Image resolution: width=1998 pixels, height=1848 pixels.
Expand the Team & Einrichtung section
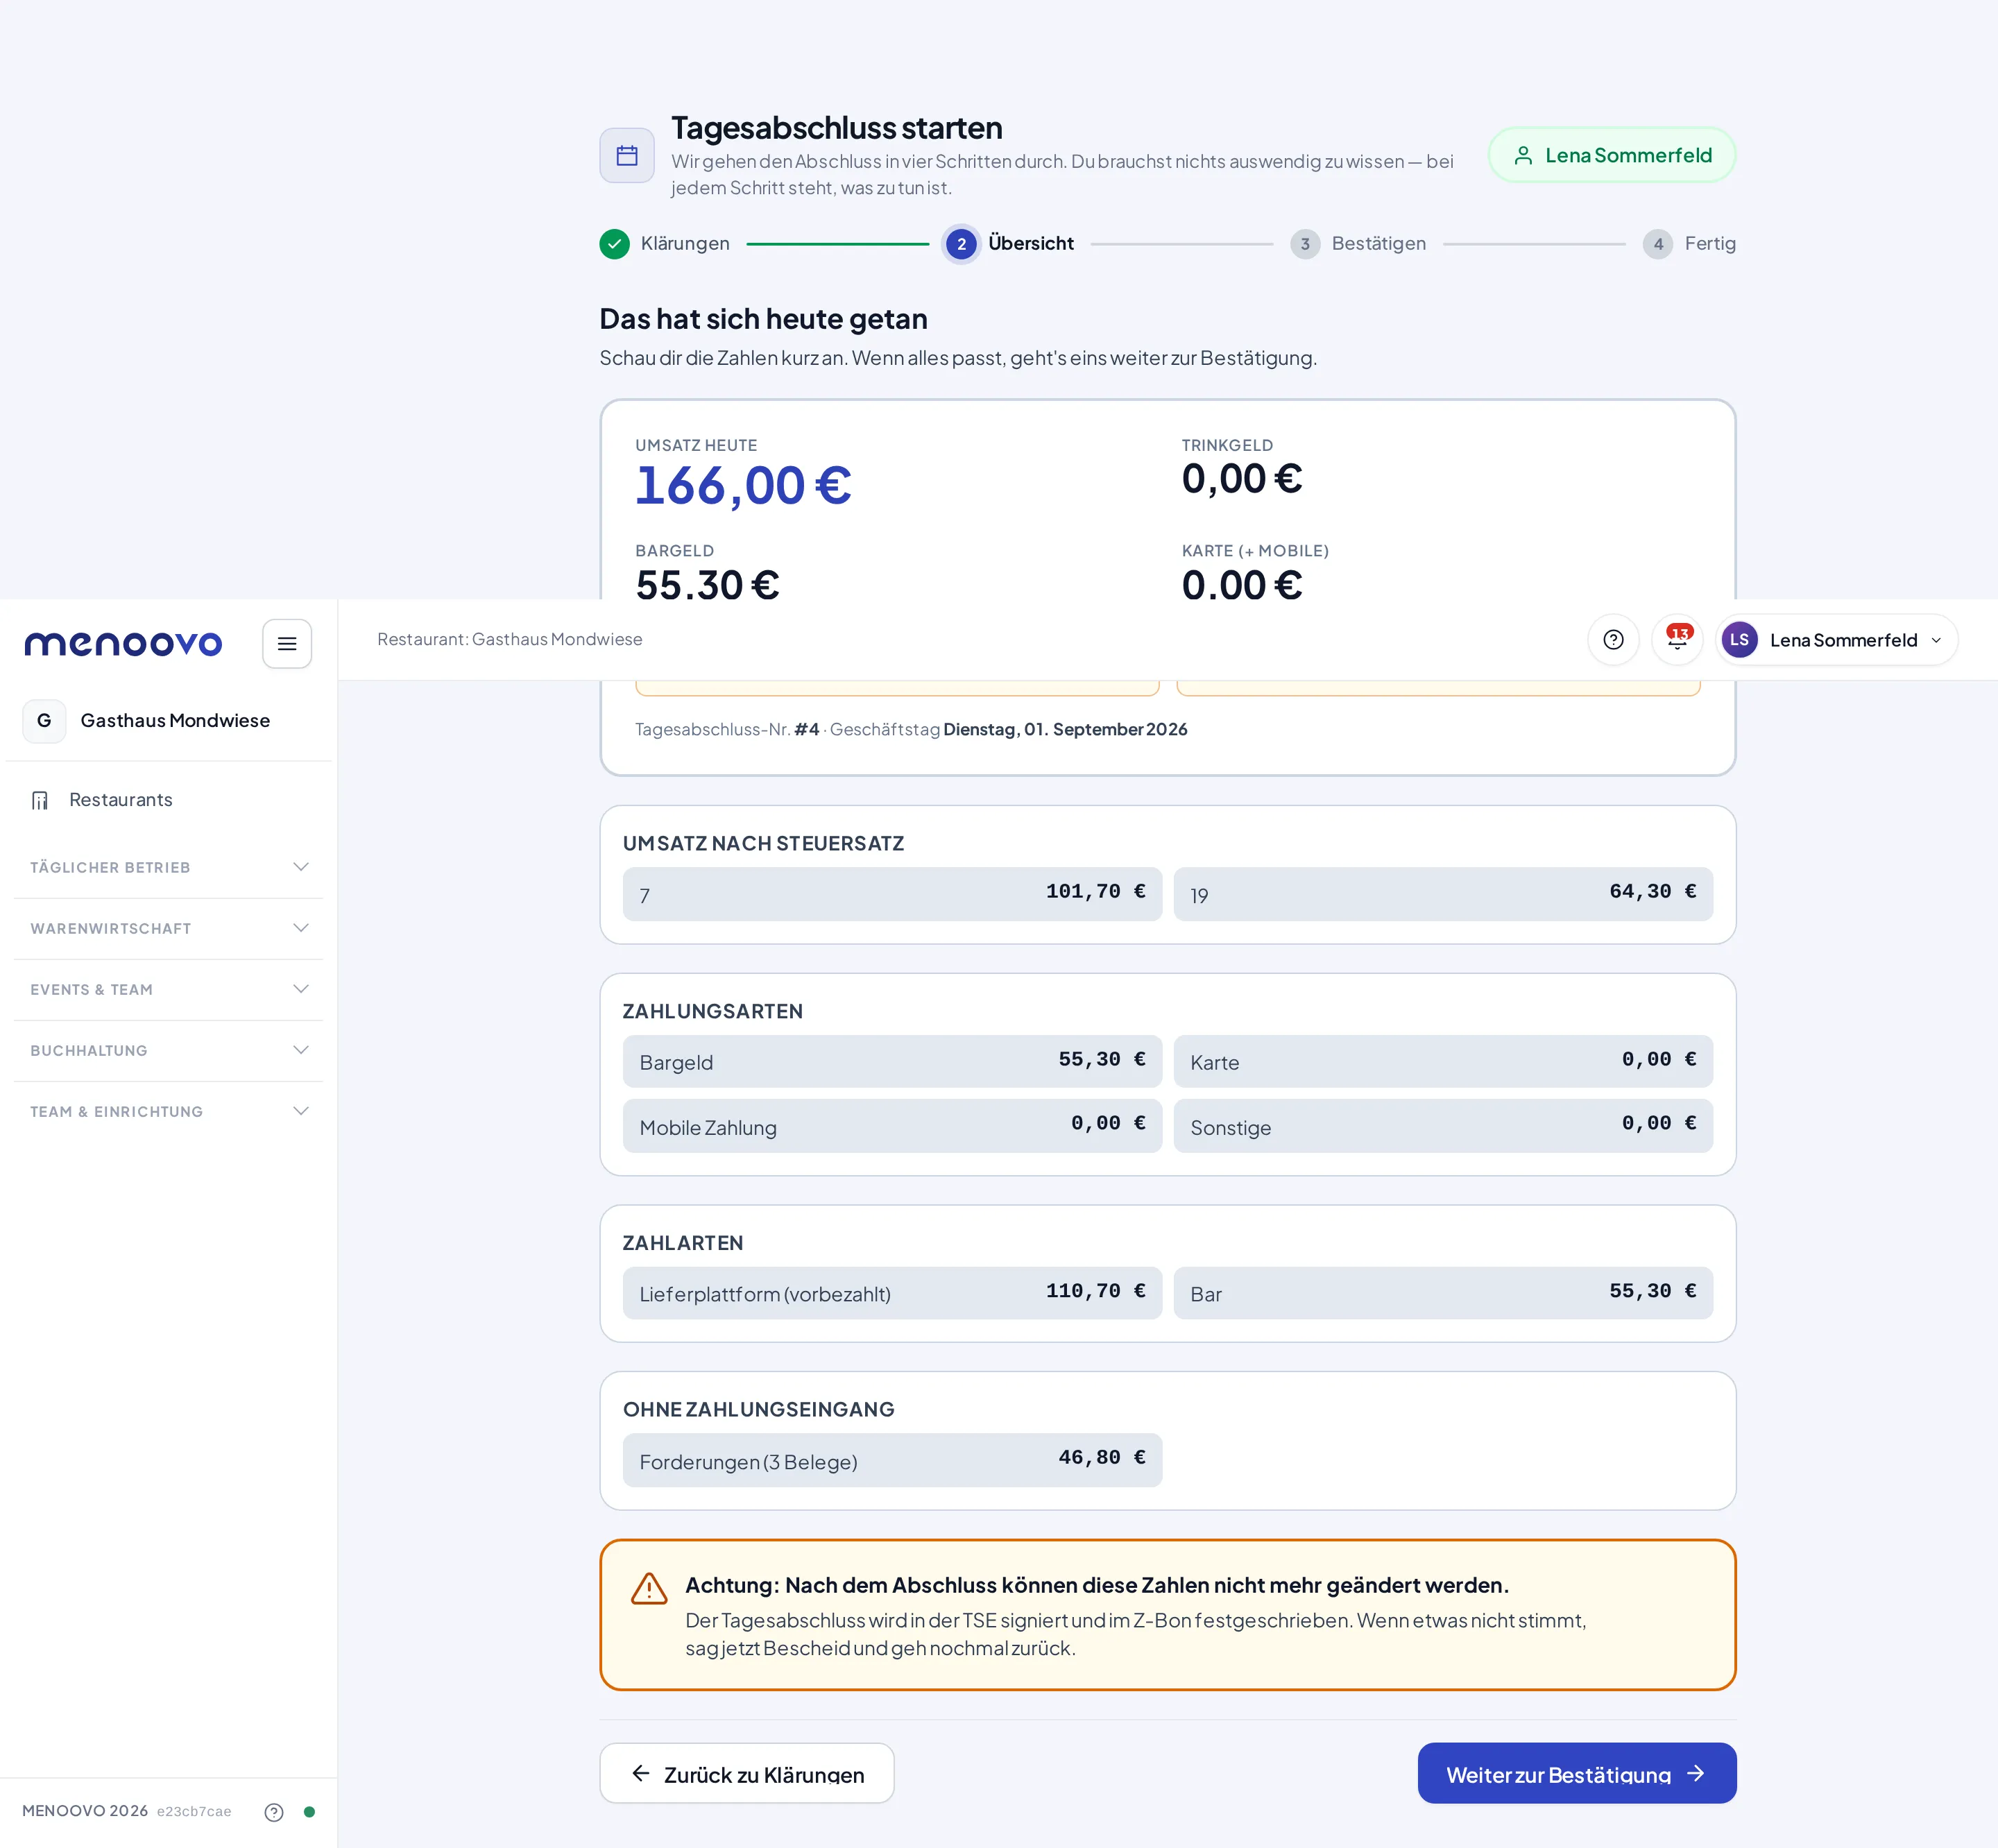pyautogui.click(x=168, y=1111)
